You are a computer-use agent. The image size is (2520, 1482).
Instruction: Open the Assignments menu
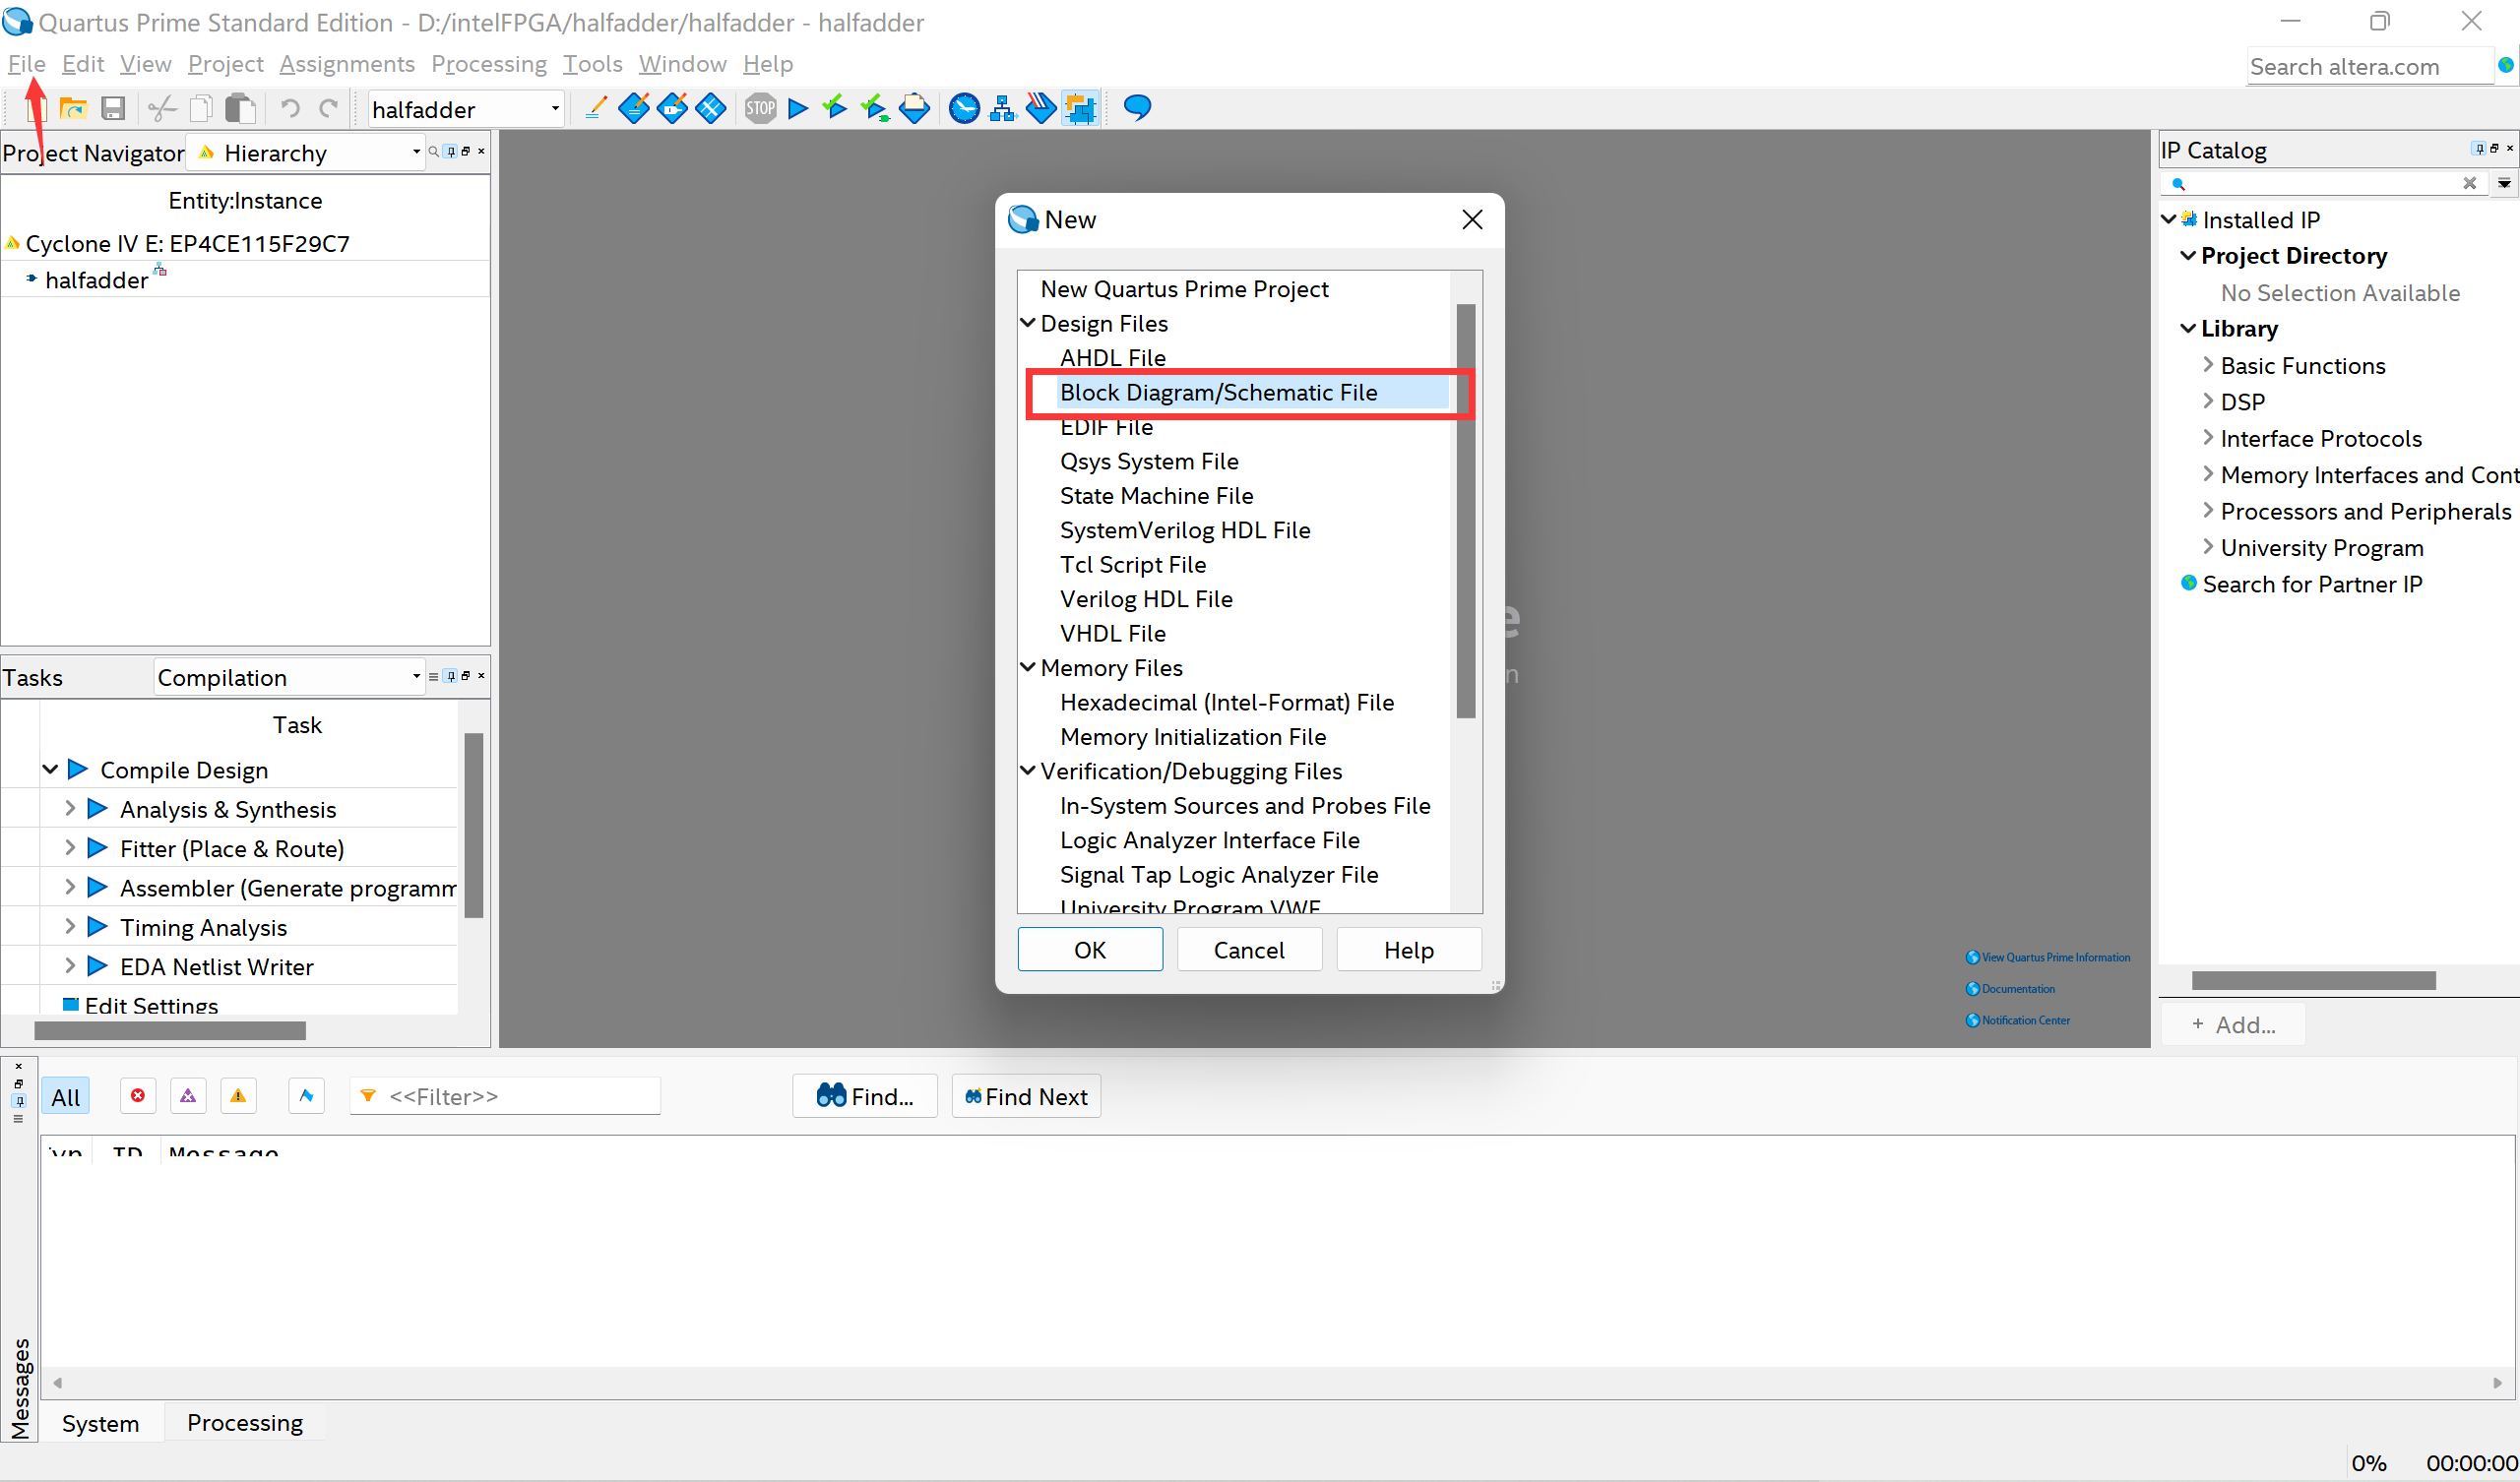(x=346, y=64)
